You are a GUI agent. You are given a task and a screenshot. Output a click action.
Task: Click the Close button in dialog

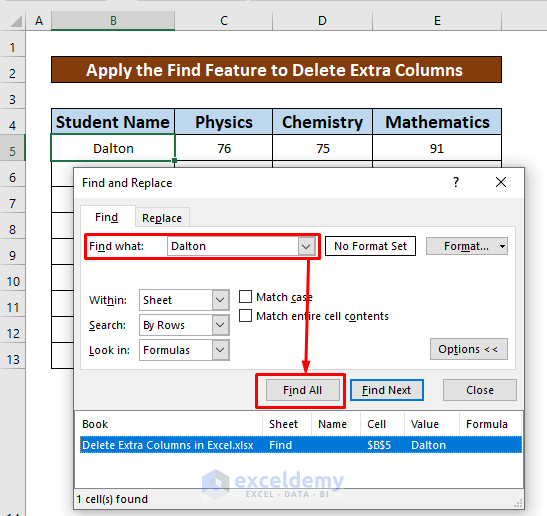click(x=480, y=390)
